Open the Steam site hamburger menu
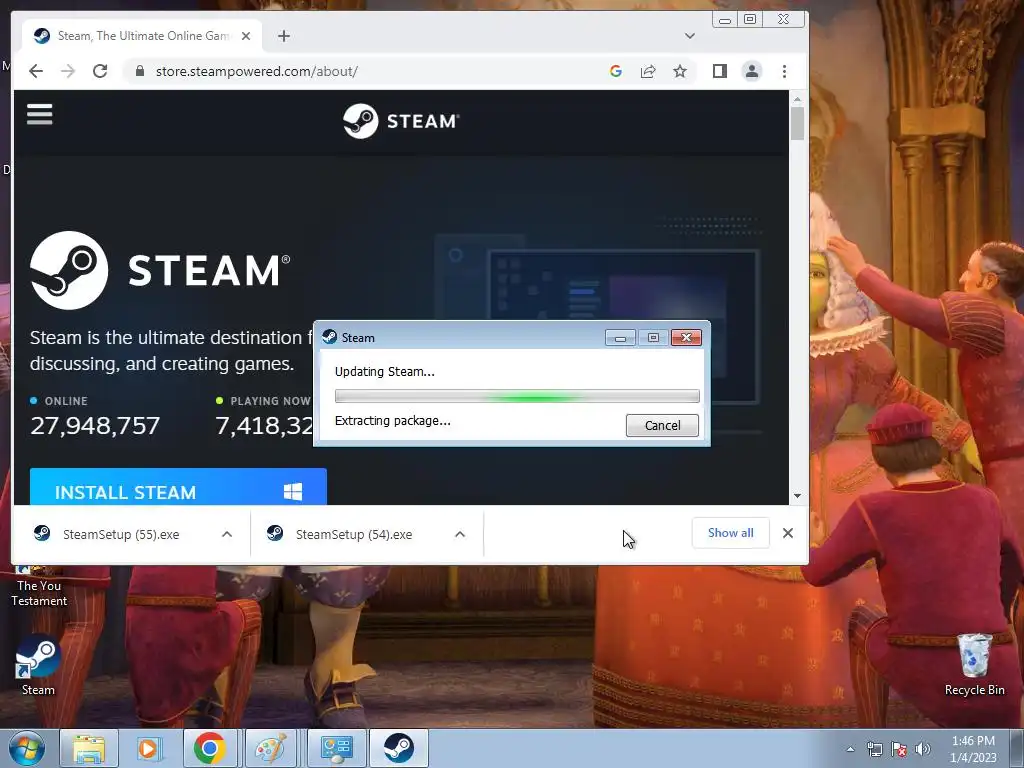 39,114
